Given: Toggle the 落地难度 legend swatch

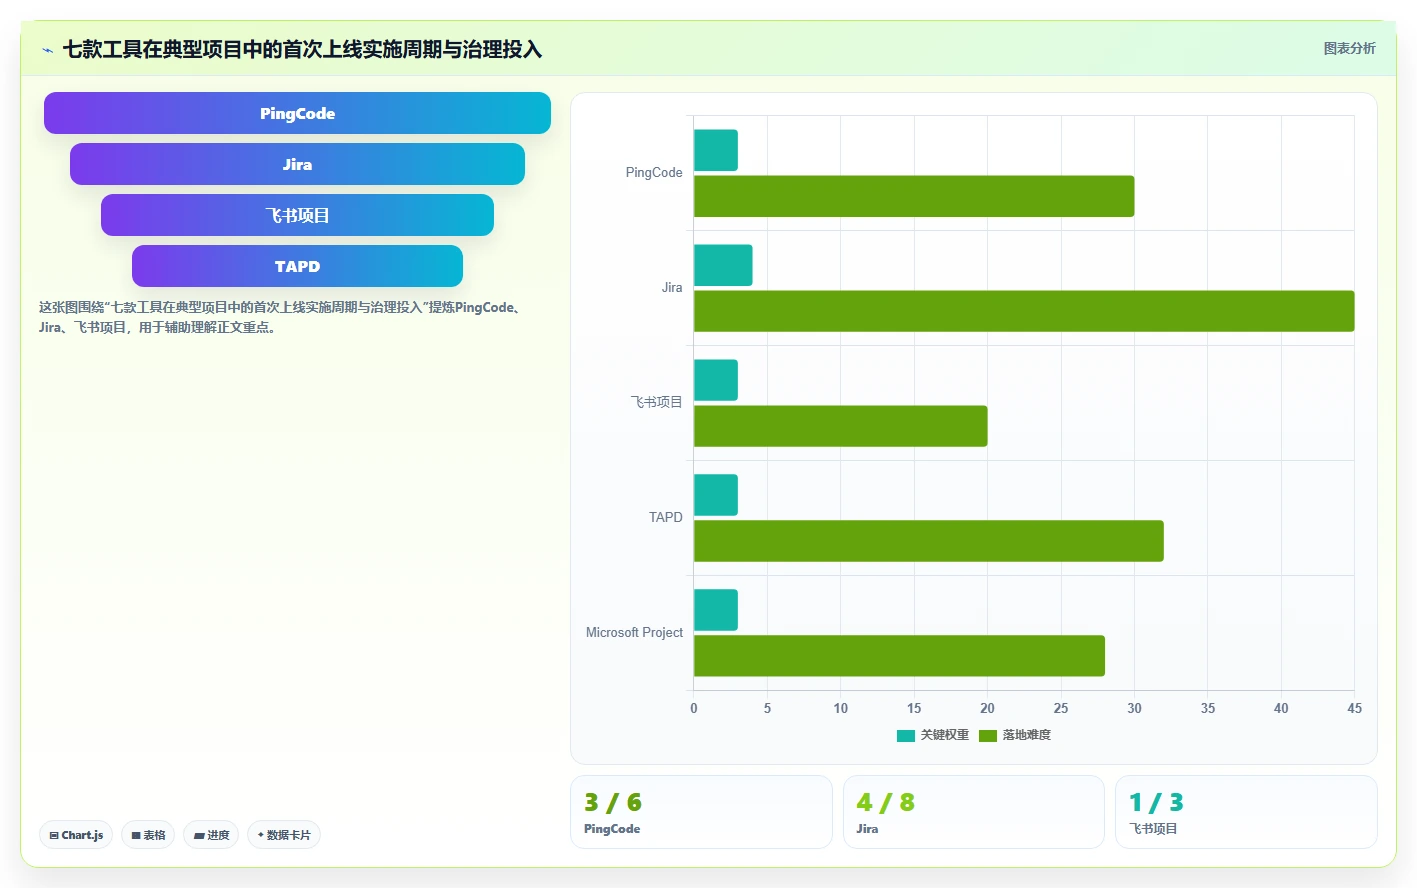Looking at the screenshot, I should pos(988,736).
